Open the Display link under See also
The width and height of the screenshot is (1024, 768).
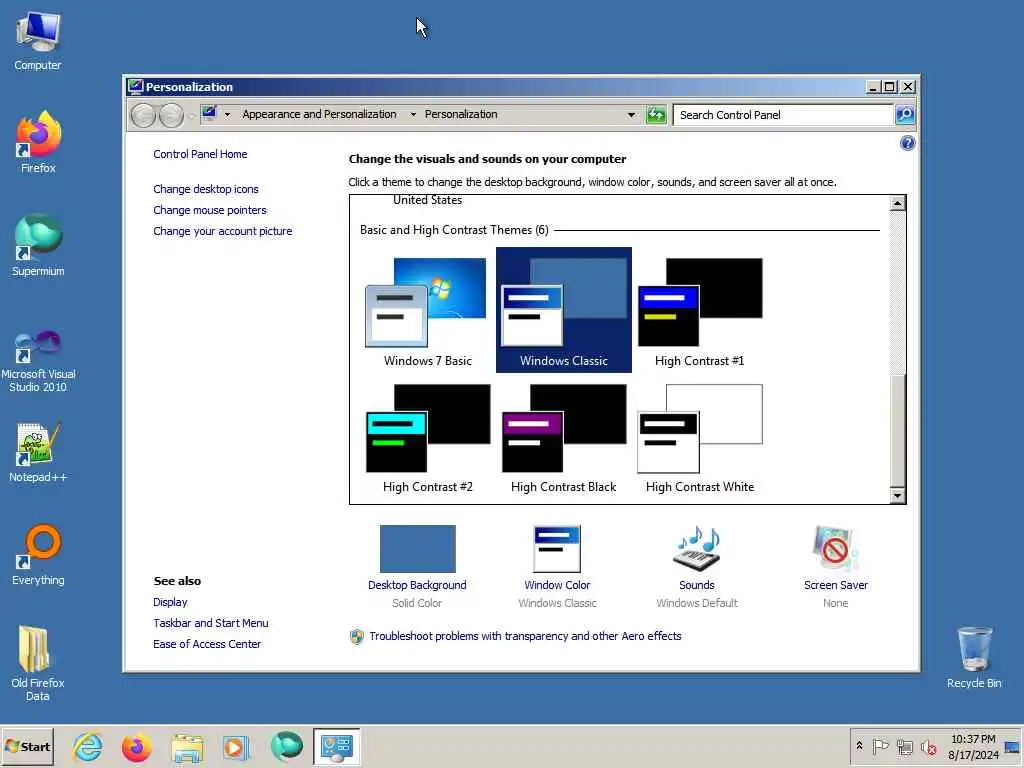pos(170,602)
